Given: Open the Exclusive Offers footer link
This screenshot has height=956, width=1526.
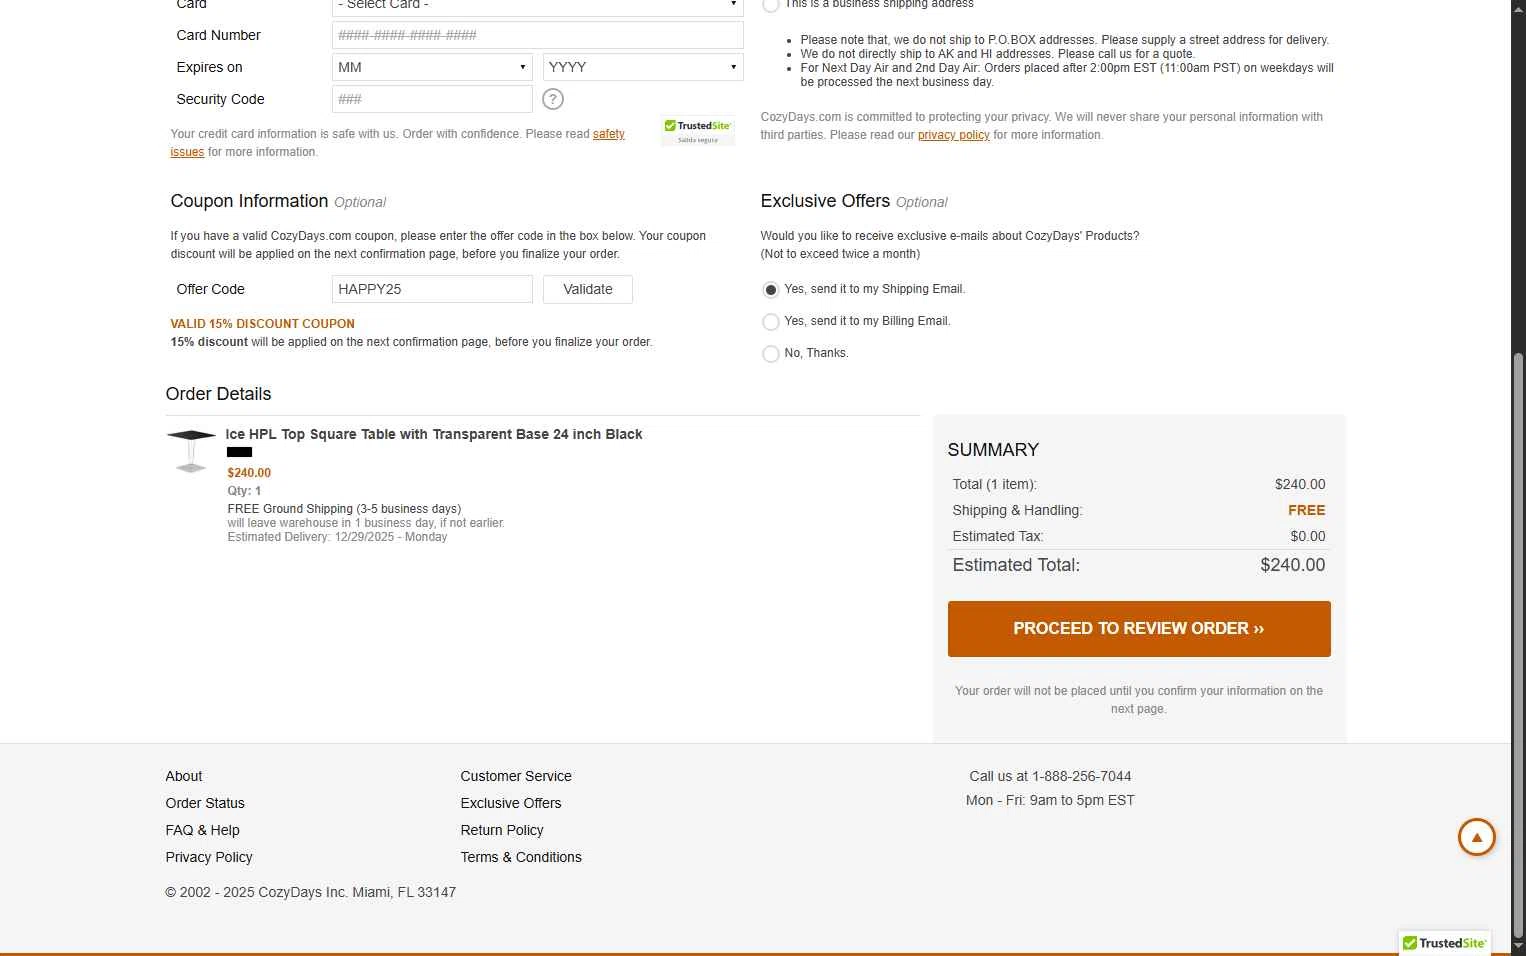Looking at the screenshot, I should click(x=511, y=803).
